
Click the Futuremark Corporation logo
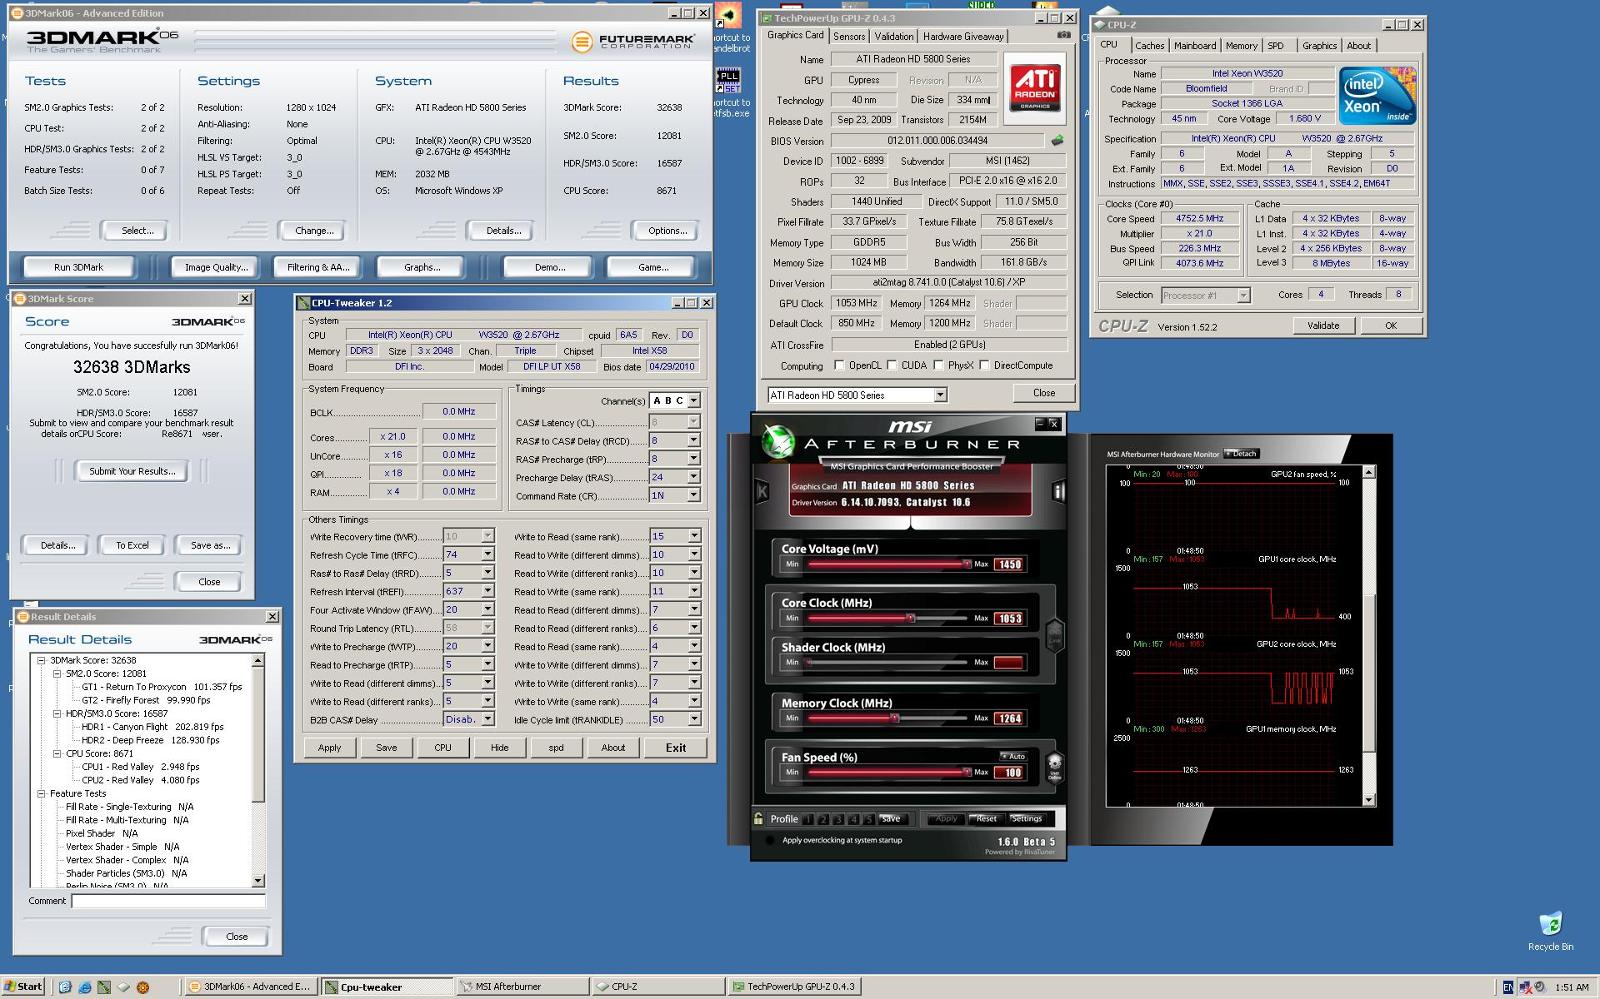tap(633, 42)
